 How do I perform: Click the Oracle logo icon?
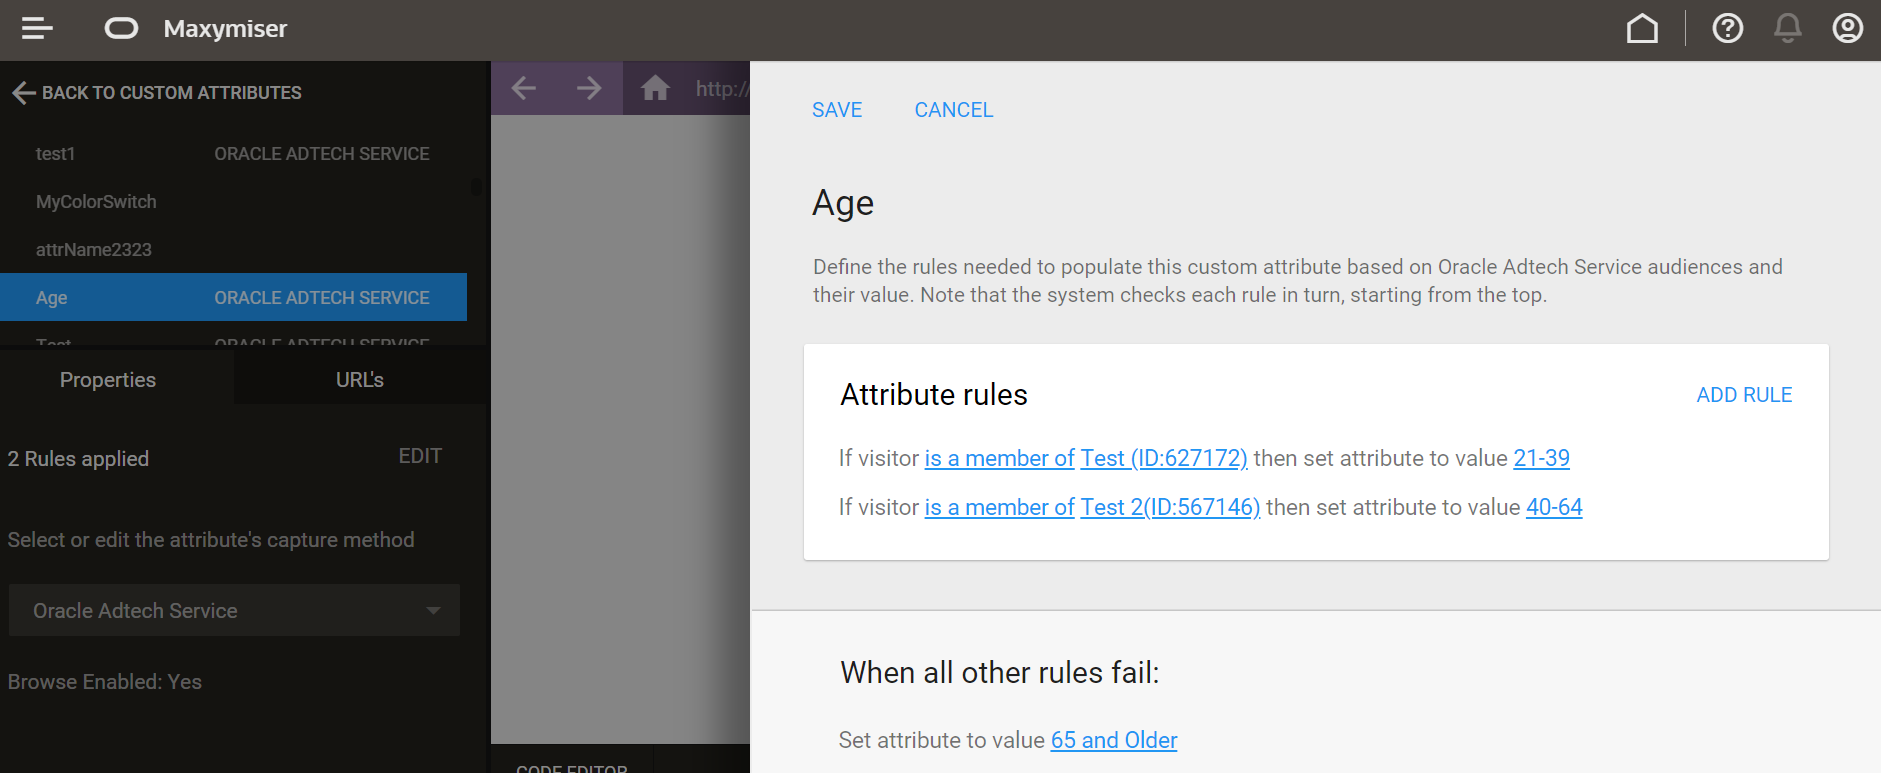click(121, 29)
